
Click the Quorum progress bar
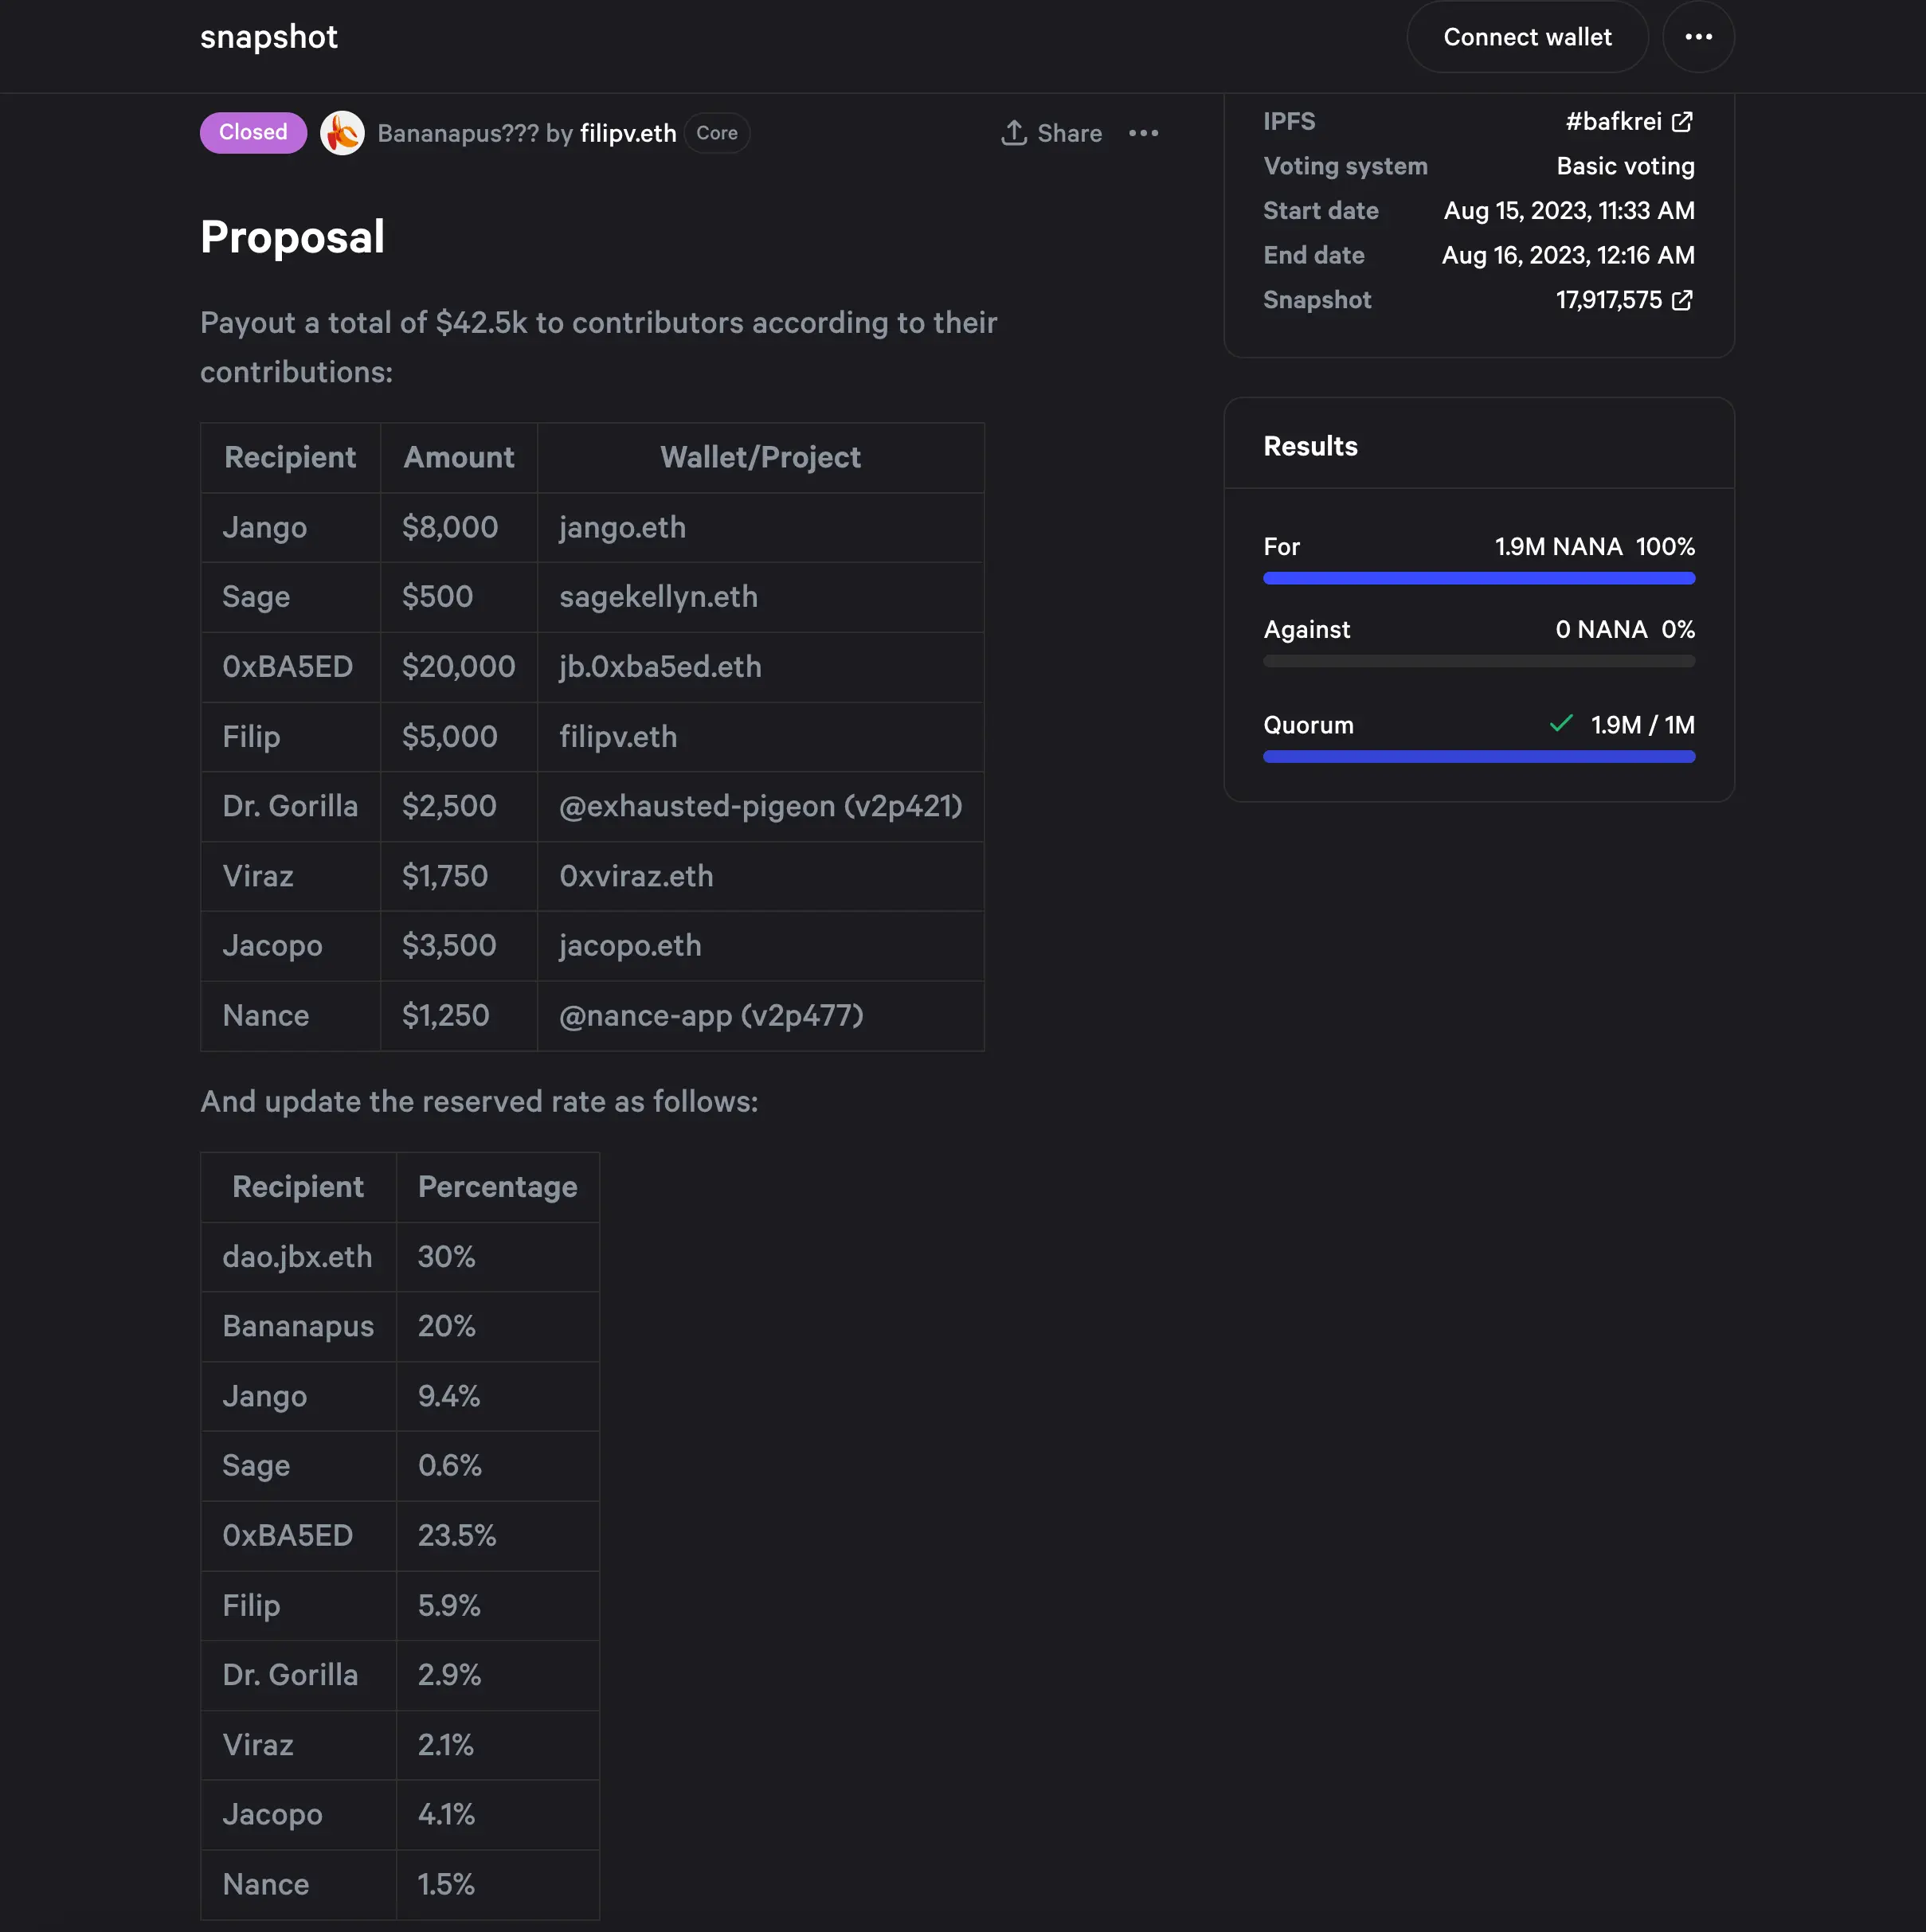1478,757
